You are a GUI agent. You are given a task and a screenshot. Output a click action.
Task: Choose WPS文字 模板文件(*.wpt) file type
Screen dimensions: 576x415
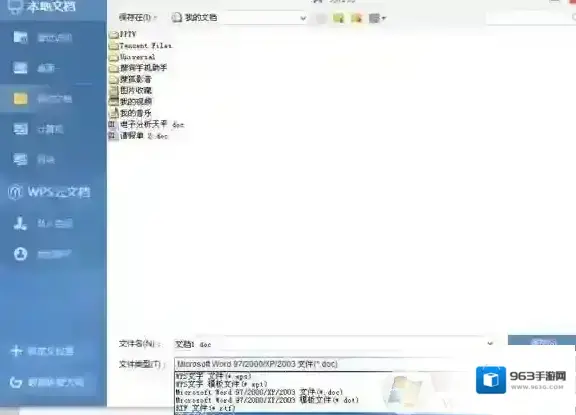222,384
